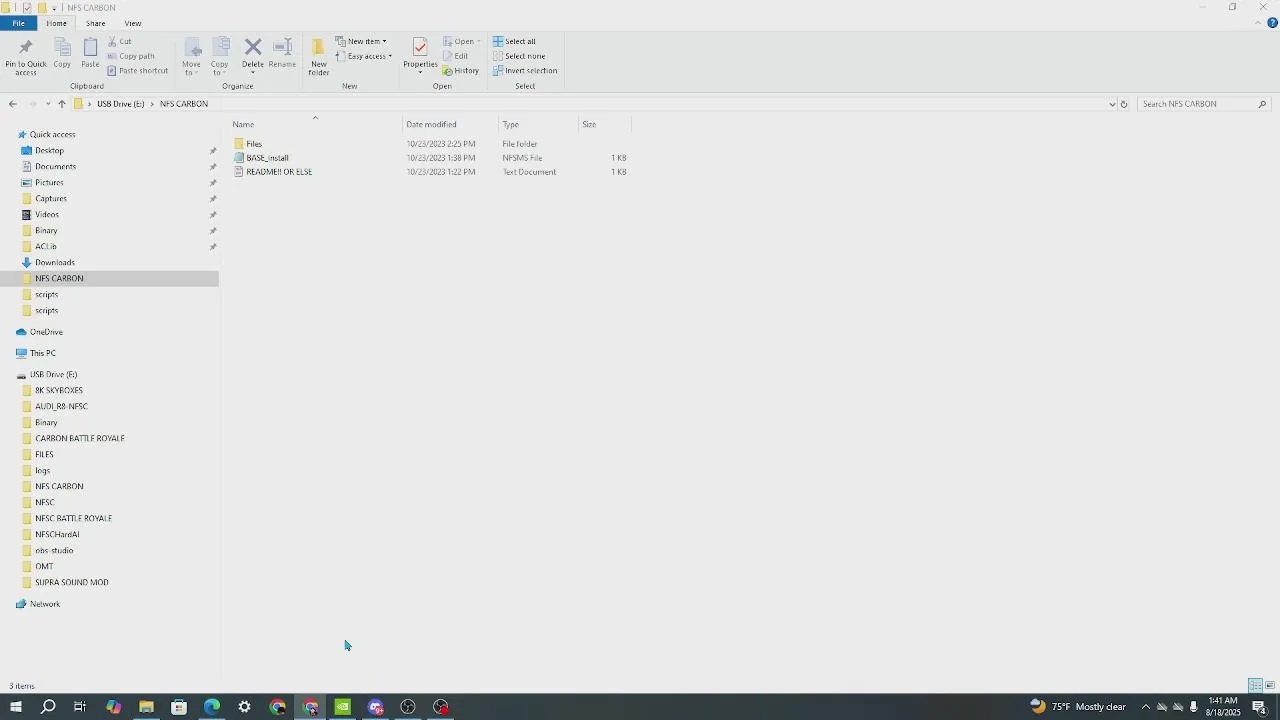The width and height of the screenshot is (1280, 720).
Task: Select Downloads in navigation pane
Action: click(55, 262)
